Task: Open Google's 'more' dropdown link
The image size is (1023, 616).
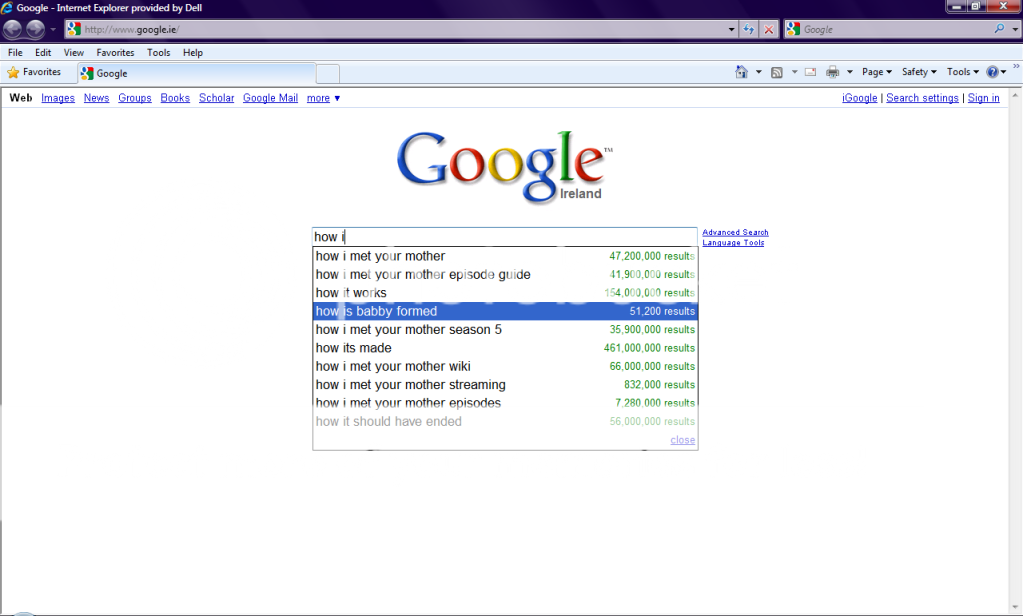Action: tap(323, 98)
